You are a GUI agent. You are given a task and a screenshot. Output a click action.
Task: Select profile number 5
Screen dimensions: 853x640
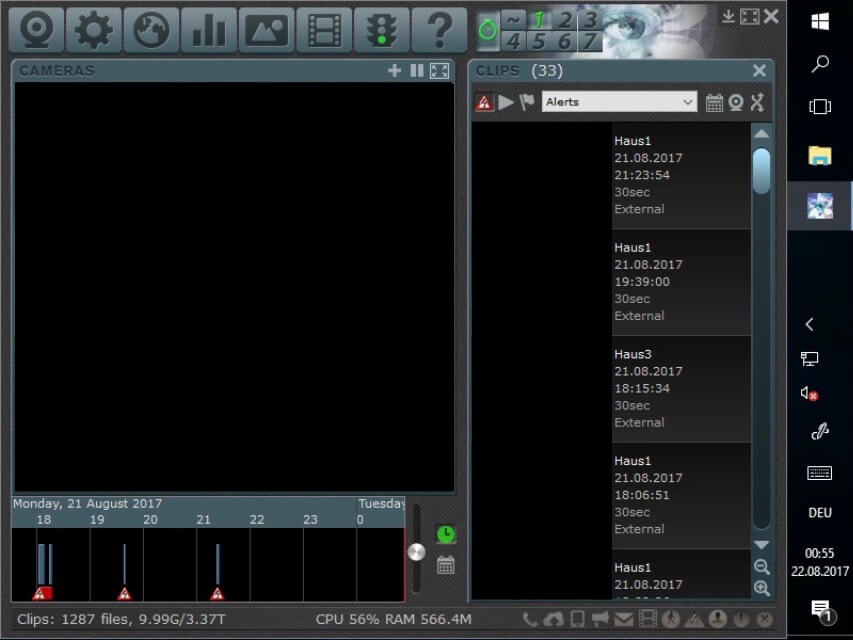tap(539, 41)
